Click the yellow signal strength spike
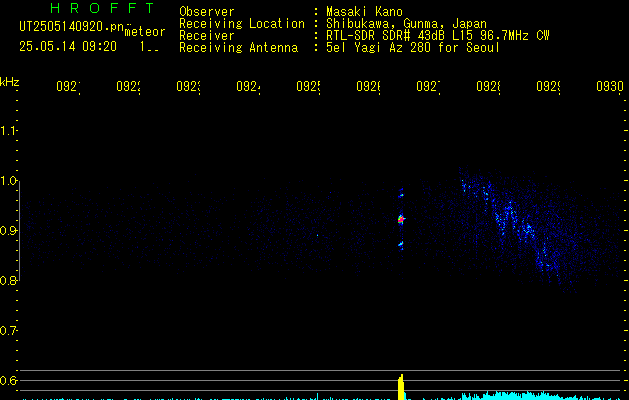This screenshot has height=400, width=629. [x=401, y=387]
